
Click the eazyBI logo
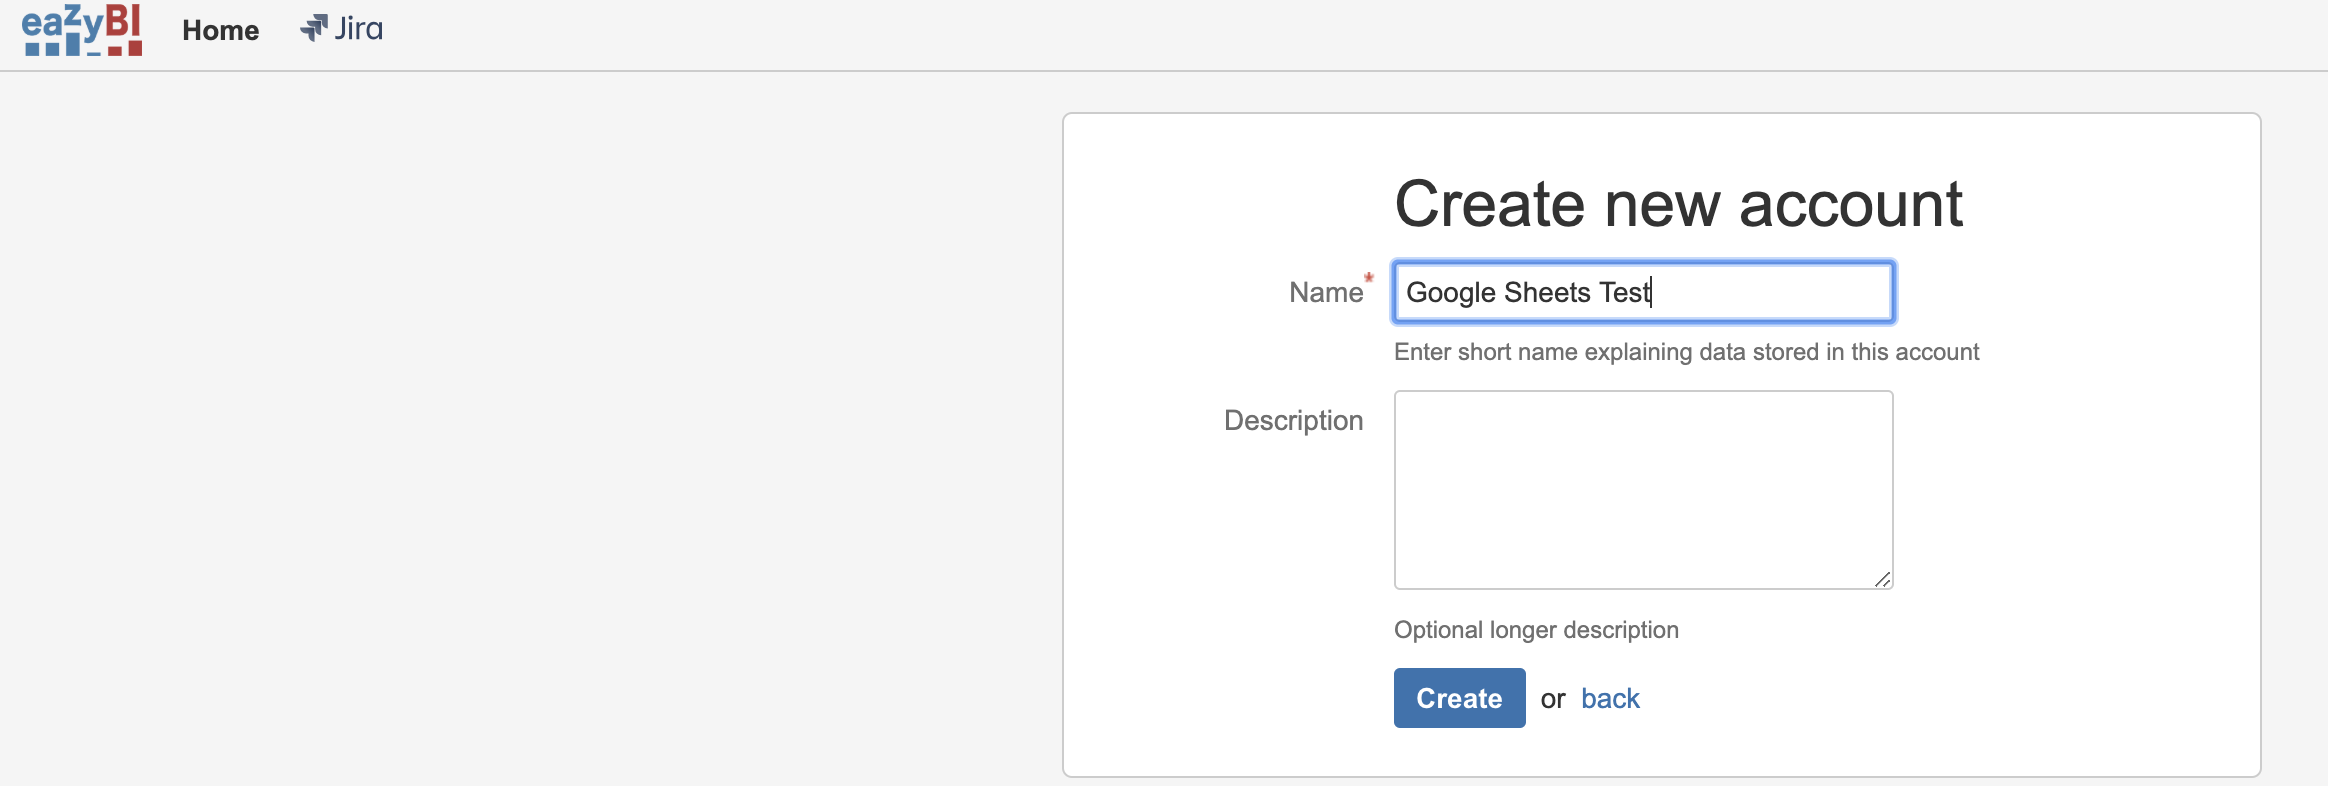82,30
